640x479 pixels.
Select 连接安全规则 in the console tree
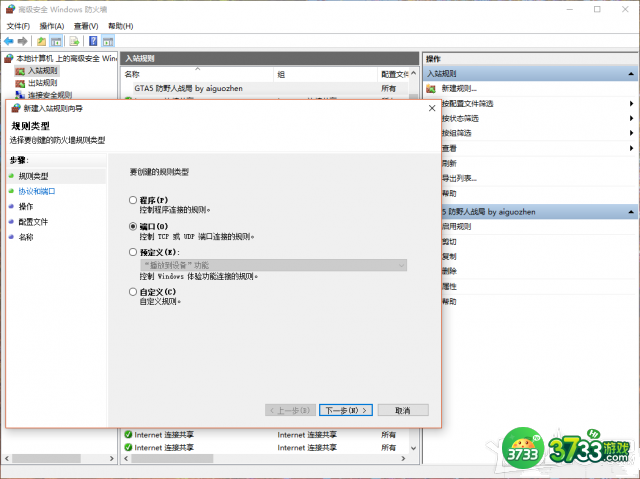pos(50,95)
